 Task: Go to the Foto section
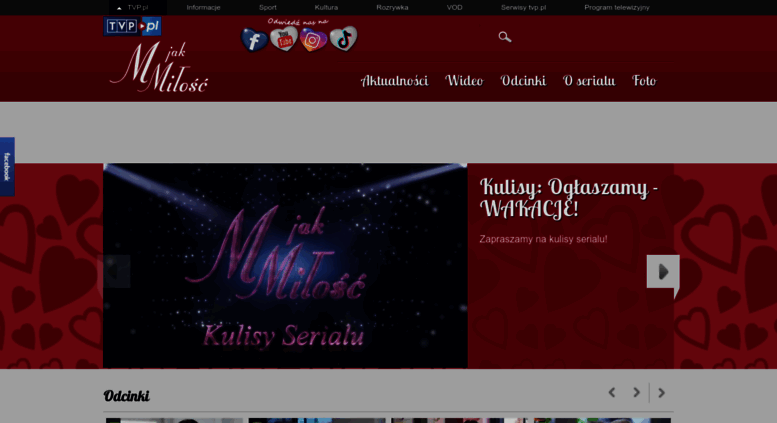click(x=644, y=81)
